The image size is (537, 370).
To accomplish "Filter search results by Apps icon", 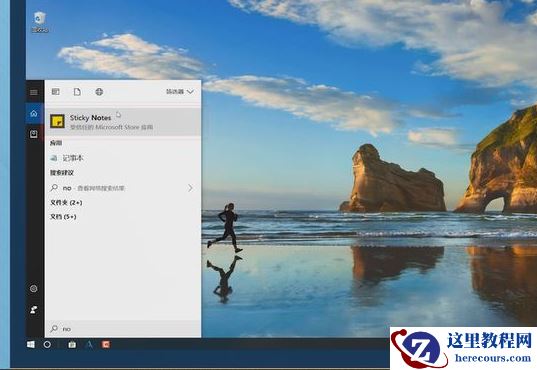I will (x=55, y=92).
